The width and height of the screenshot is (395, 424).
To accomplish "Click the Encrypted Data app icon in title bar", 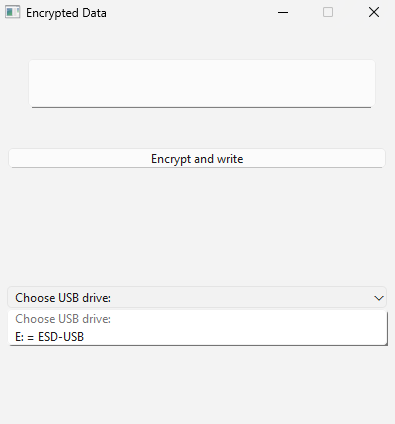I will tap(12, 12).
